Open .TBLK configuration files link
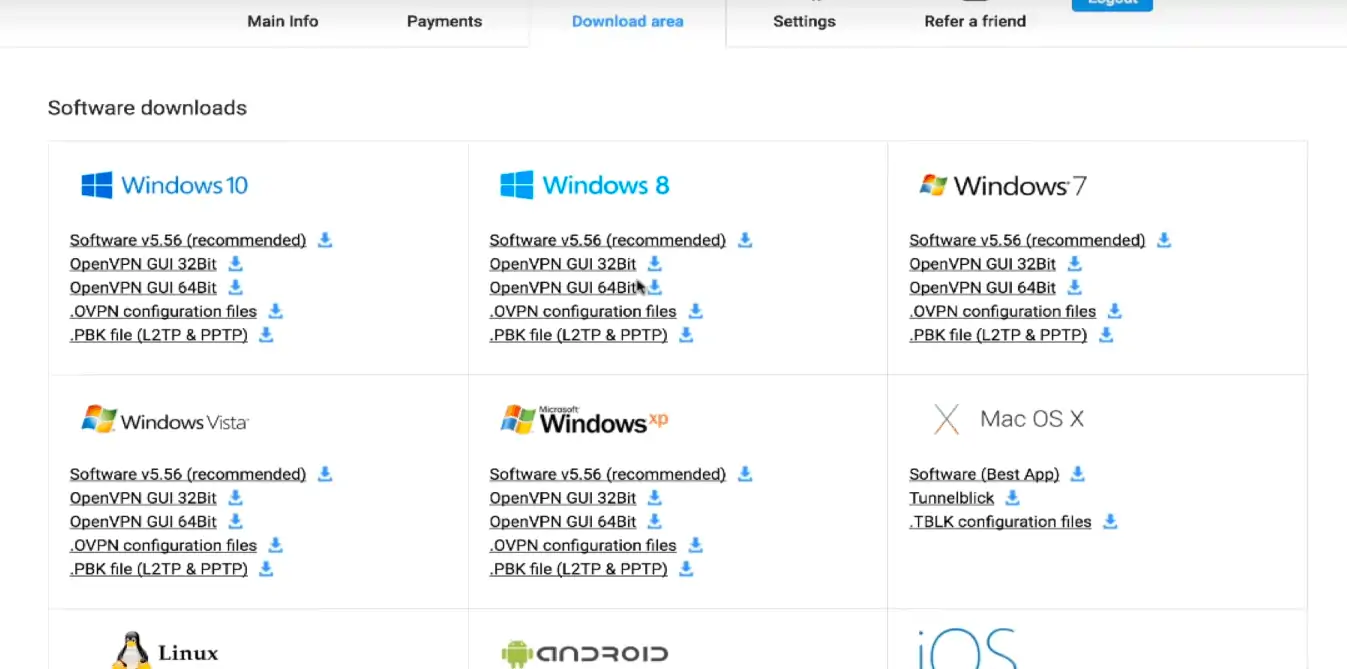This screenshot has width=1347, height=669. point(1000,522)
